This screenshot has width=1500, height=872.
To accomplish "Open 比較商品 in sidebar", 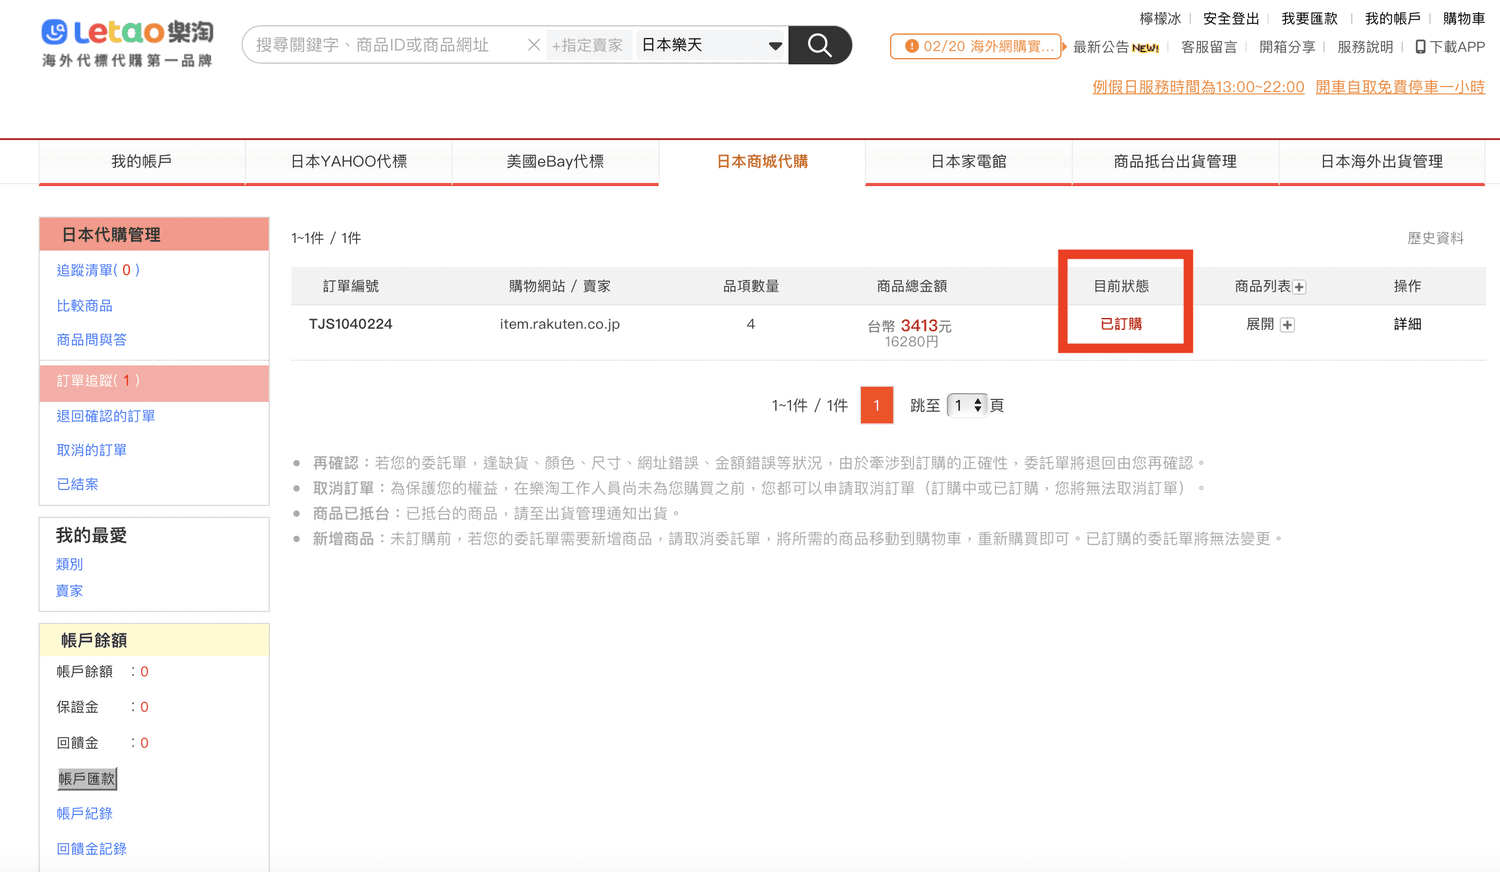I will coord(84,306).
